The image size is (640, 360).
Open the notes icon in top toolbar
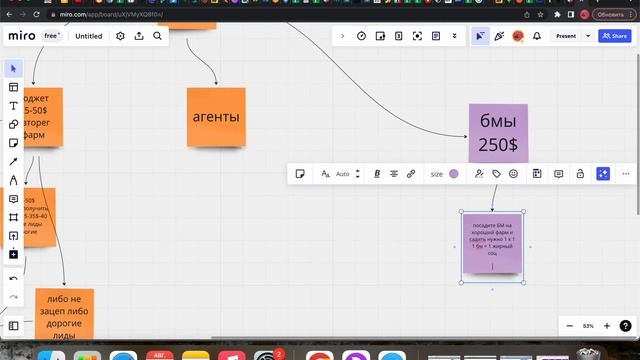436,36
